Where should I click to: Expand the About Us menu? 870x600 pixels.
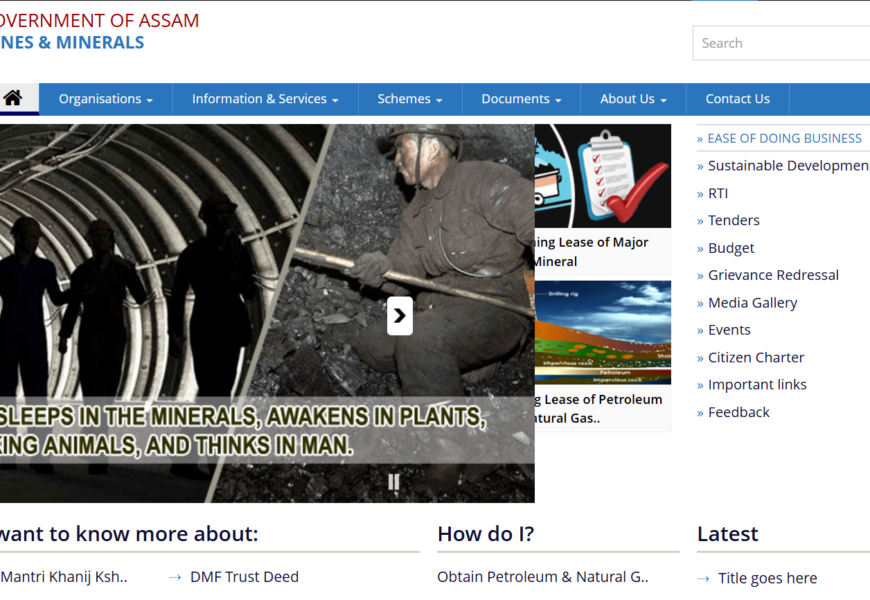pyautogui.click(x=633, y=99)
